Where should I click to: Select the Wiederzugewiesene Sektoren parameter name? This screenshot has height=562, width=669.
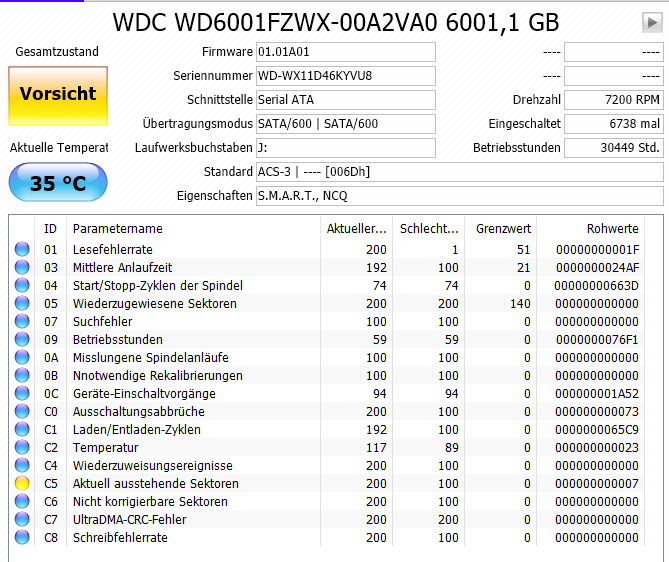tap(155, 303)
